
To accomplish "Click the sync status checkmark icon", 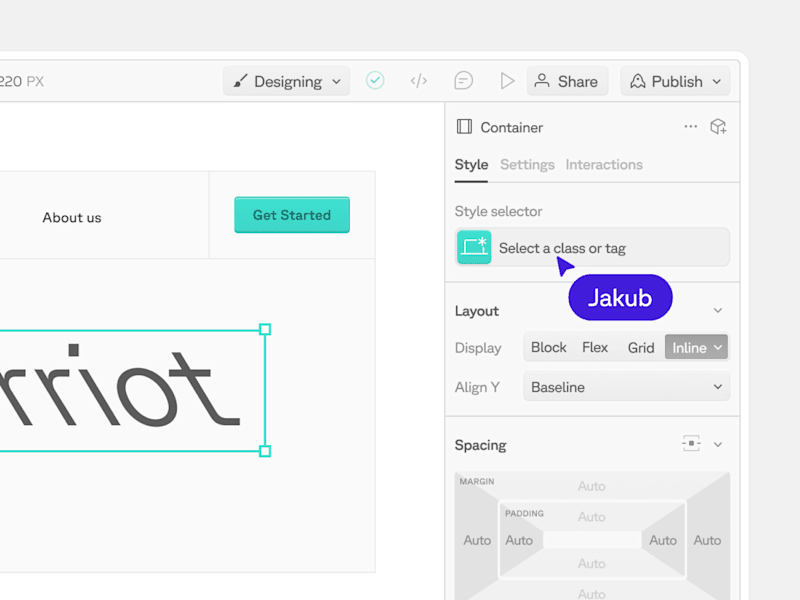I will pyautogui.click(x=375, y=81).
